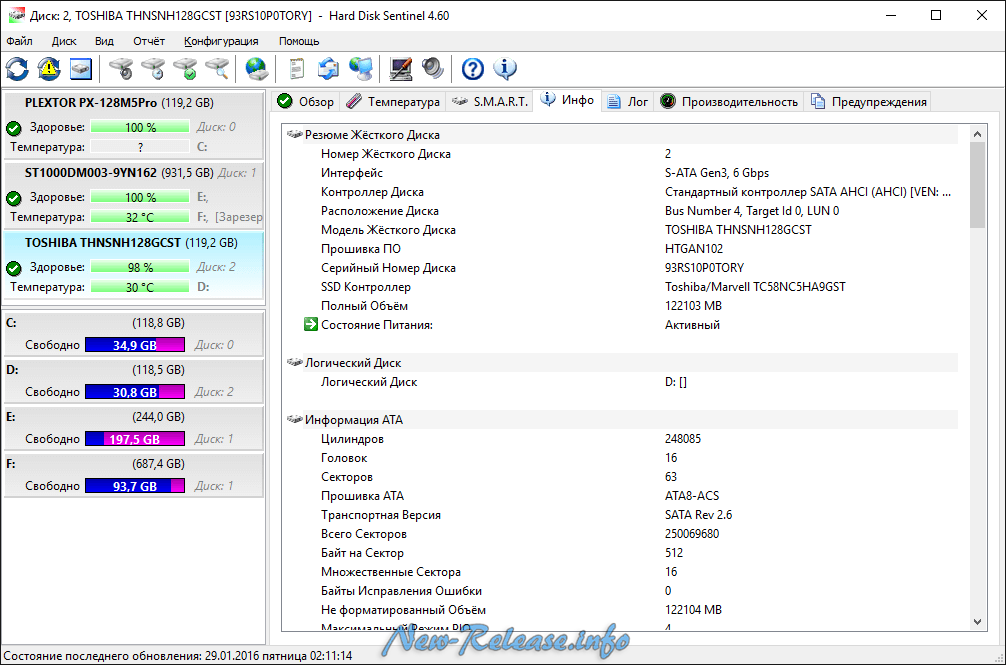Open the Вид menu

(104, 41)
